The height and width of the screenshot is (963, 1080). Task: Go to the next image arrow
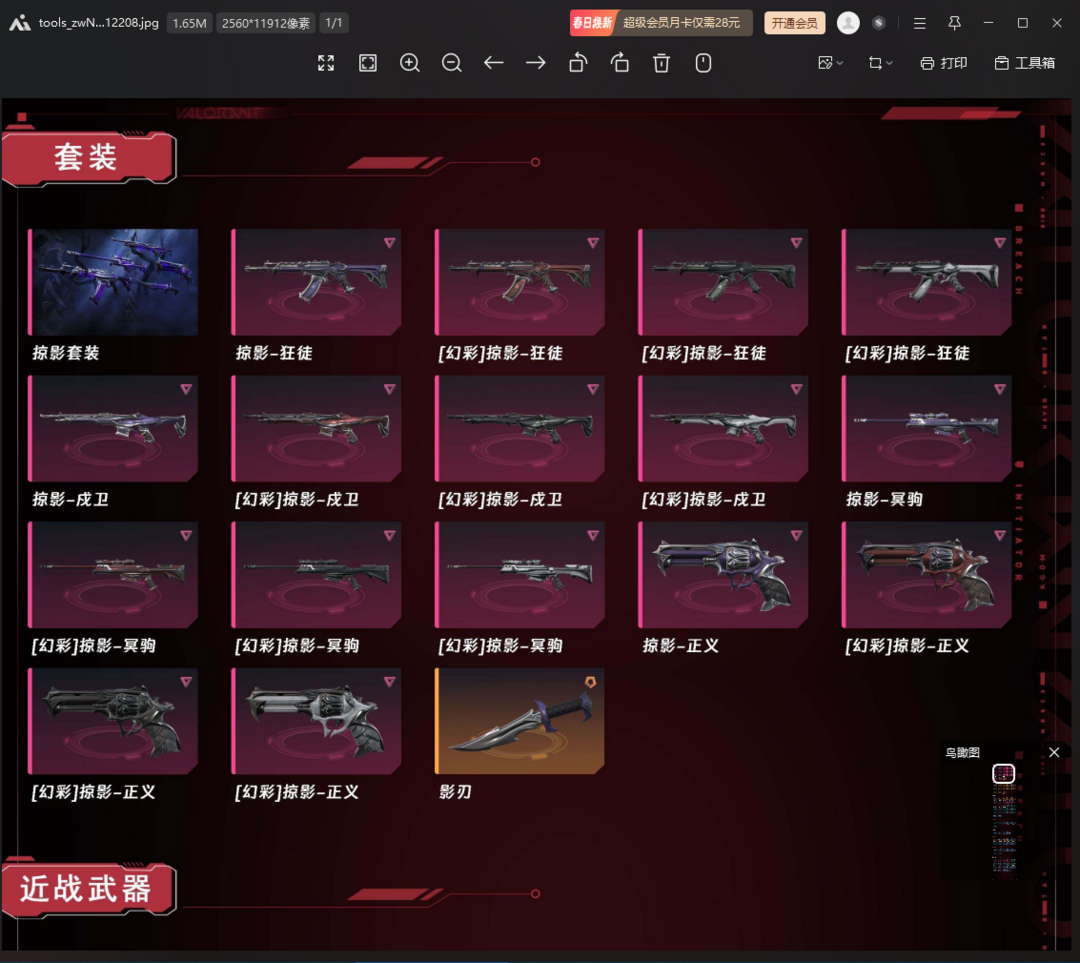coord(536,63)
